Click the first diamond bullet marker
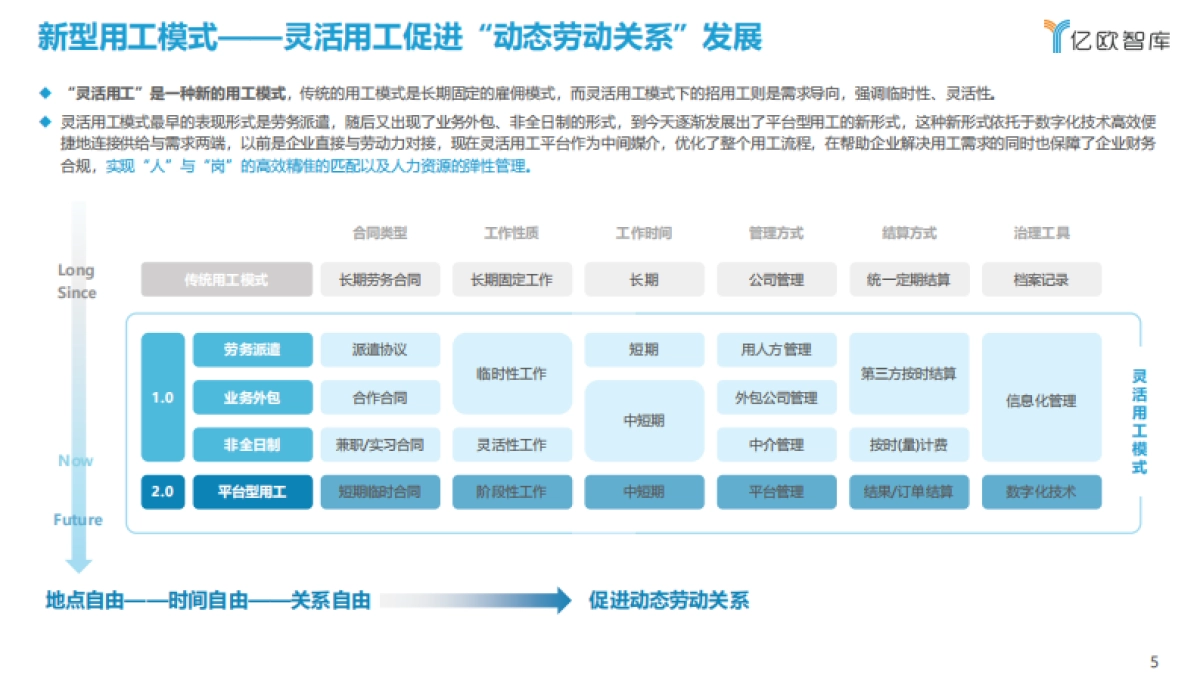 pyautogui.click(x=44, y=91)
